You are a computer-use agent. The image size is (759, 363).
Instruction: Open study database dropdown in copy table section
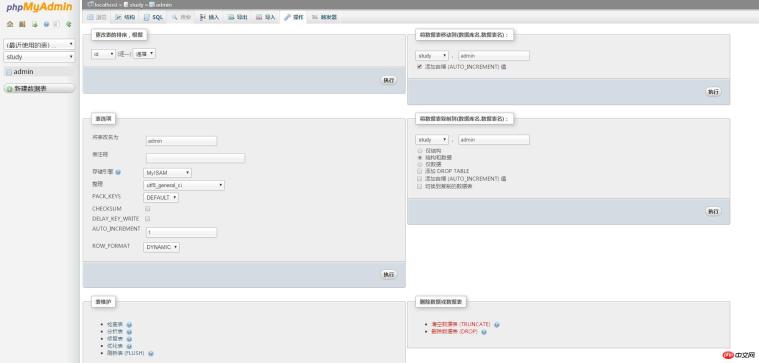point(432,140)
